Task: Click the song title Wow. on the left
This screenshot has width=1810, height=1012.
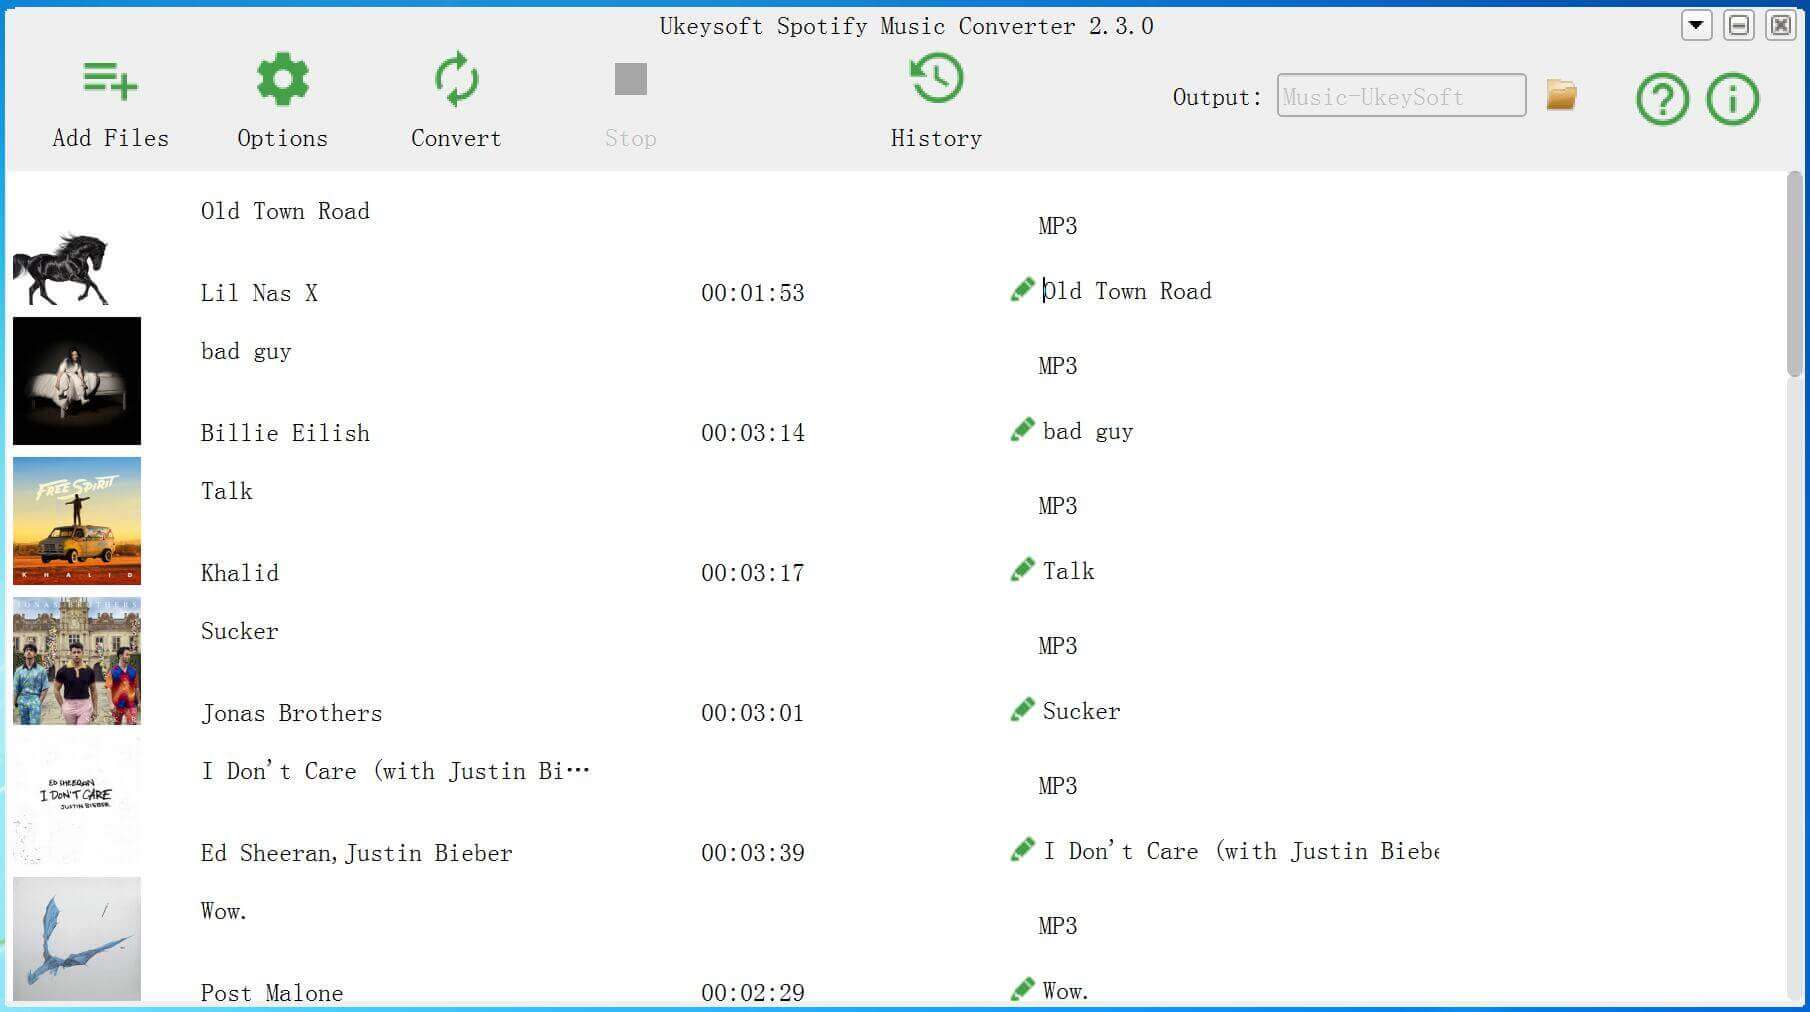Action: click(223, 911)
